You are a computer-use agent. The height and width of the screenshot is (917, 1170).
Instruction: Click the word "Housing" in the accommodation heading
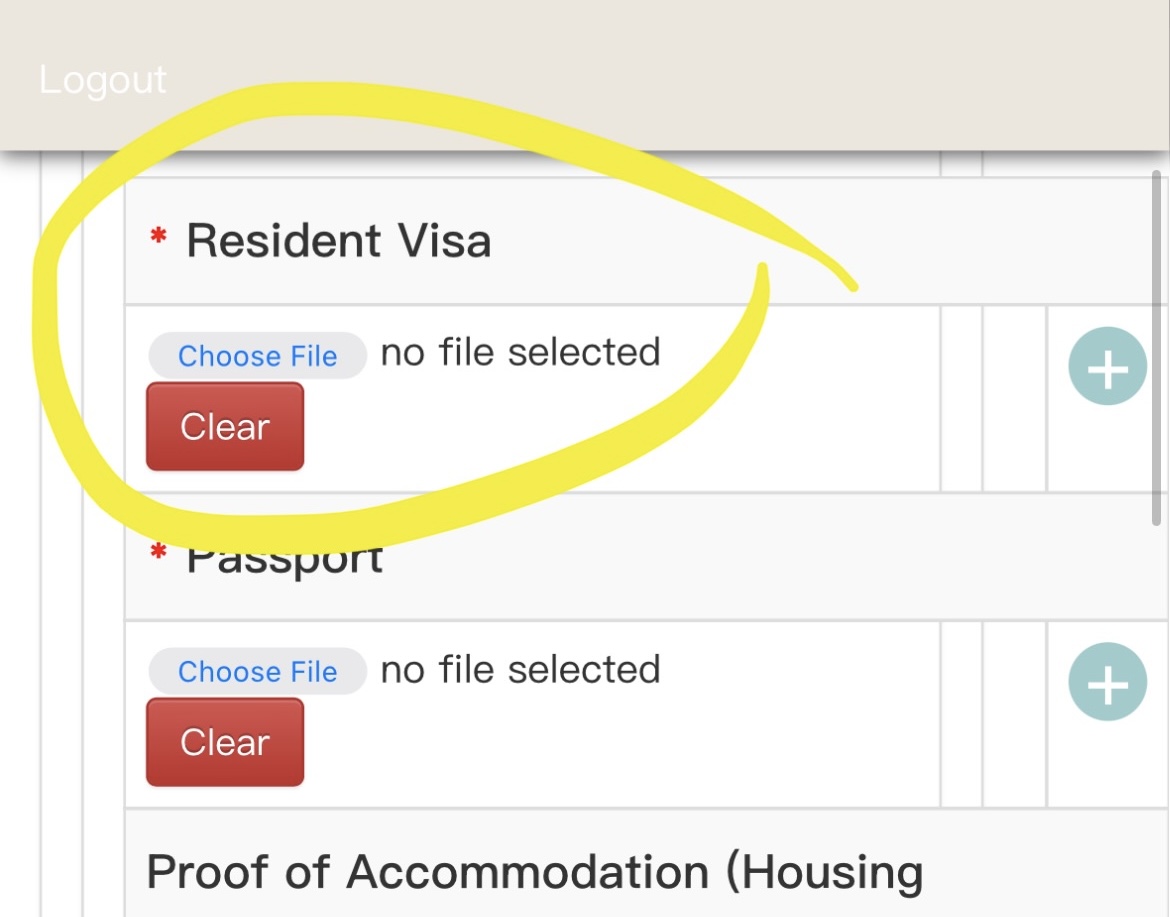point(832,872)
